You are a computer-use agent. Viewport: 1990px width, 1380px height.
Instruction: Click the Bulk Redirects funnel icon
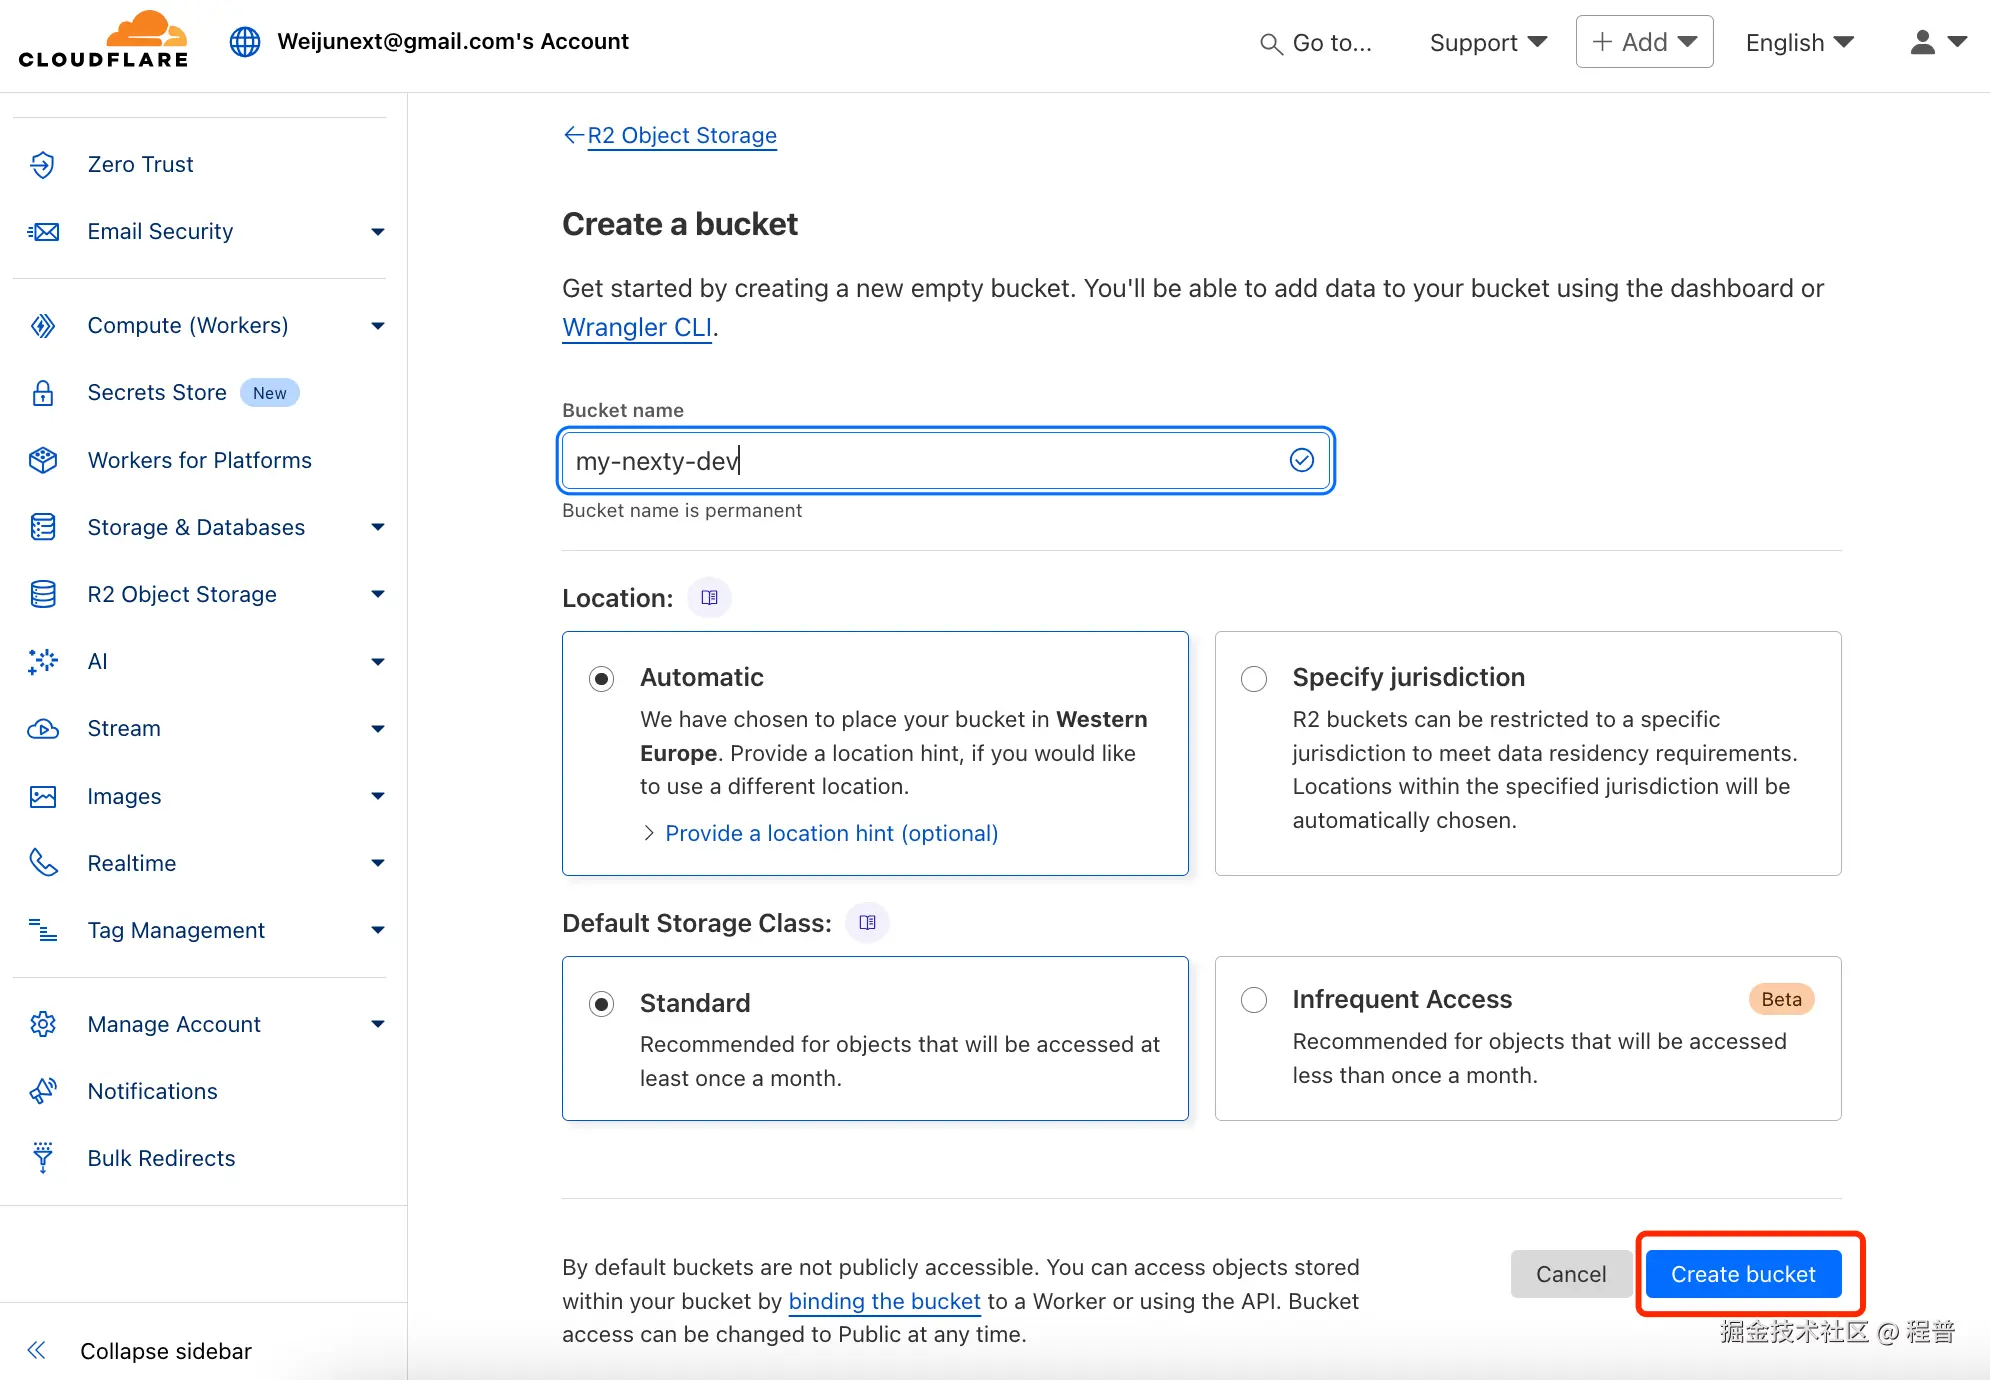[x=42, y=1158]
